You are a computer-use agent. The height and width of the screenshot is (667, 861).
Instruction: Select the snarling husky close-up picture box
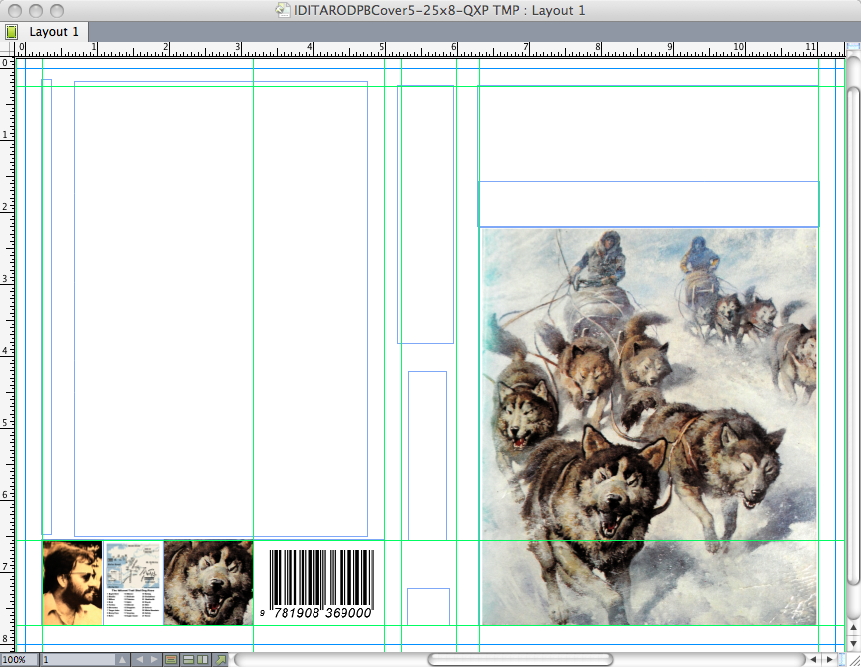(x=209, y=583)
